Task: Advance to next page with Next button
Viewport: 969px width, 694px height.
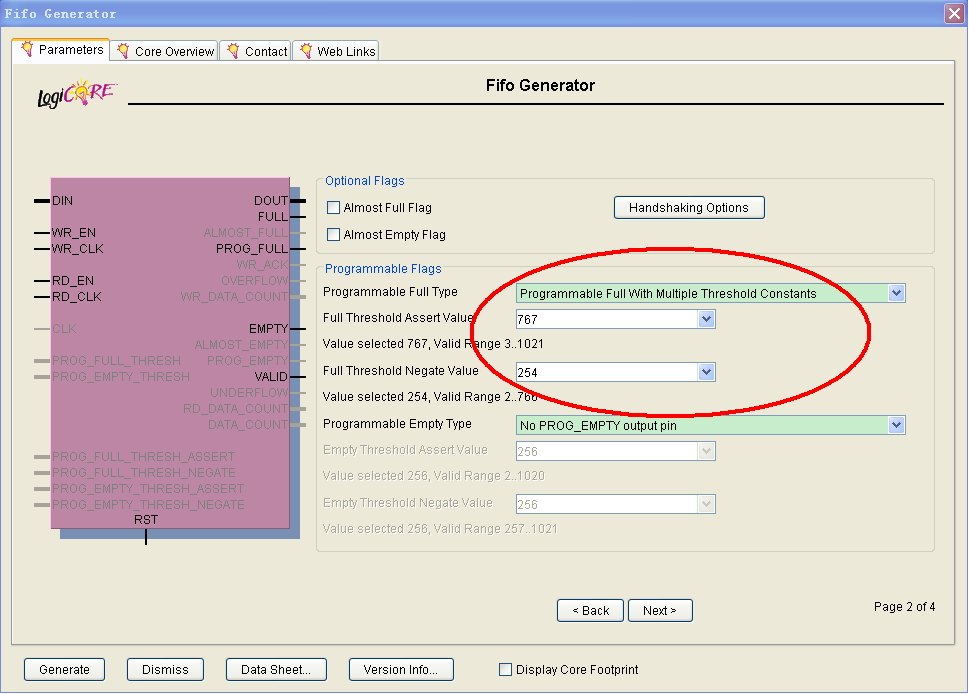Action: pos(660,611)
